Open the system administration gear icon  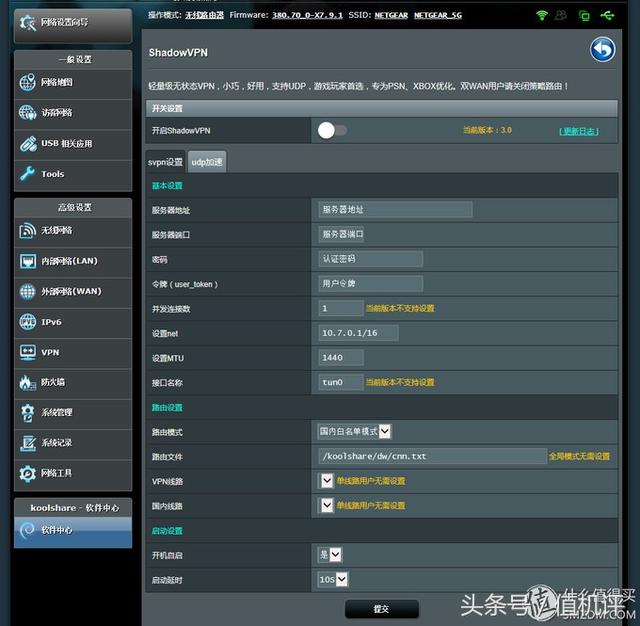[x=28, y=413]
